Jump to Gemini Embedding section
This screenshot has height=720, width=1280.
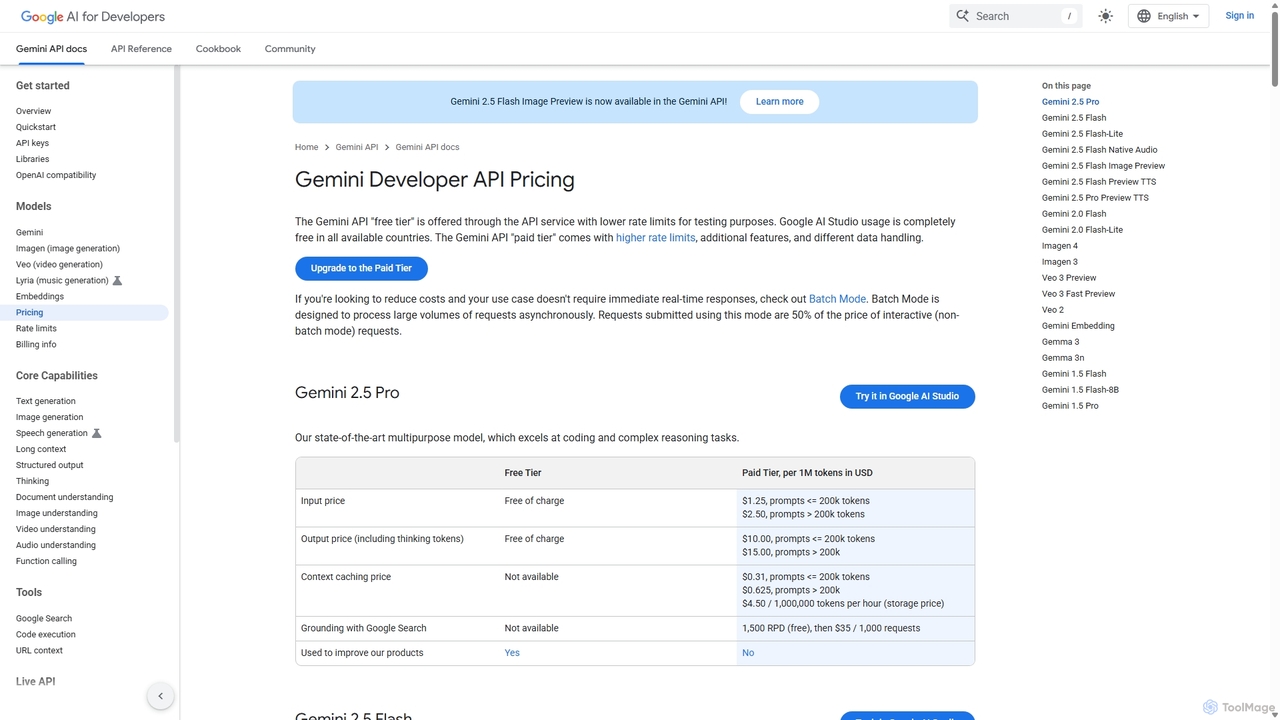pos(1078,326)
